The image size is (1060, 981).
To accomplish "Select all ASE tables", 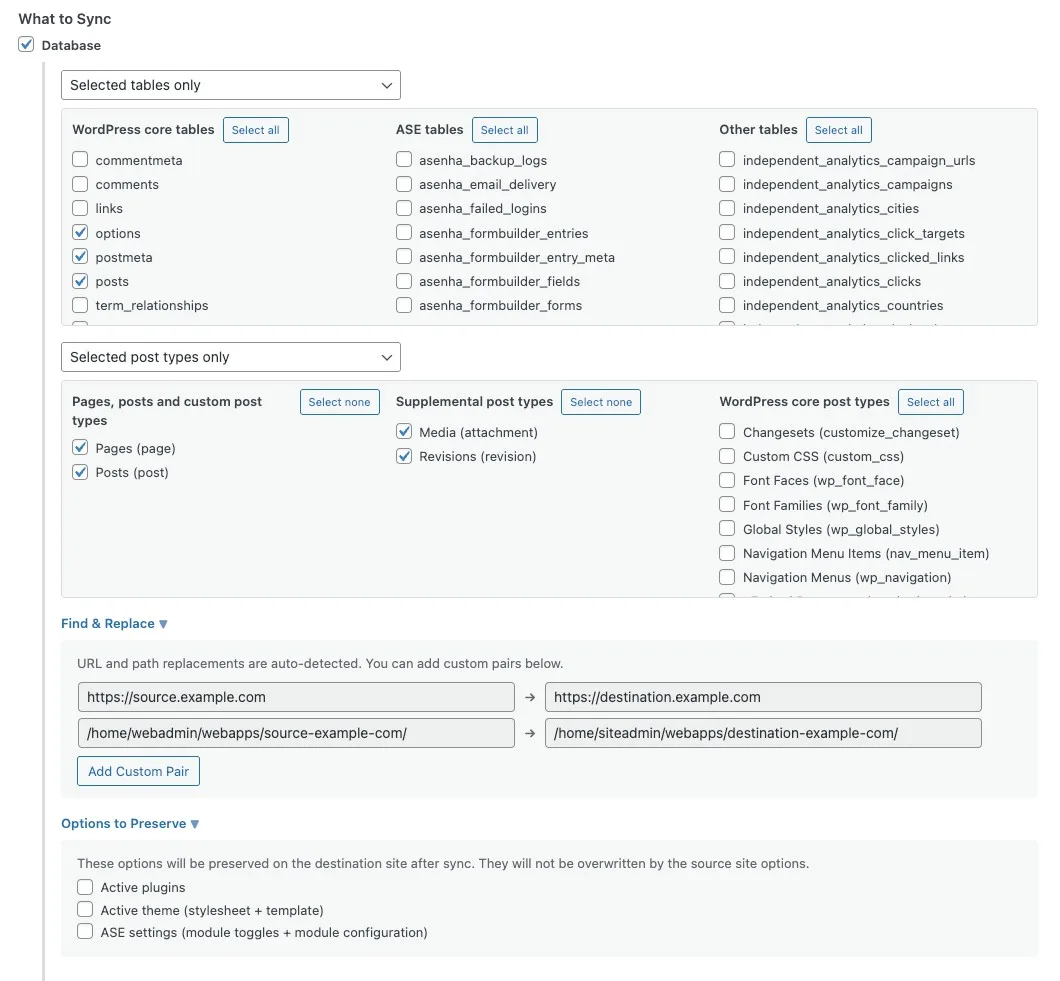I will coord(504,130).
